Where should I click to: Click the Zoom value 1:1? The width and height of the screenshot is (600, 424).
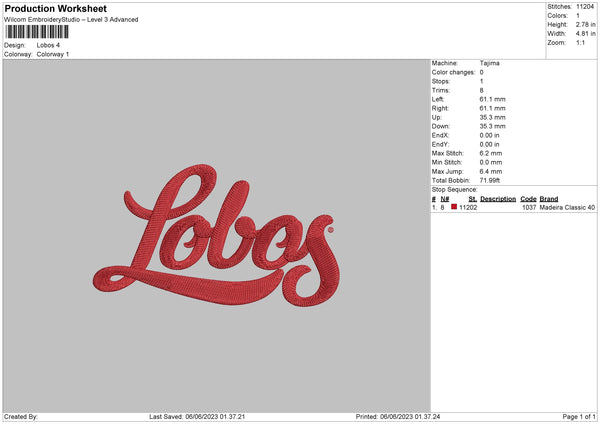[580, 42]
